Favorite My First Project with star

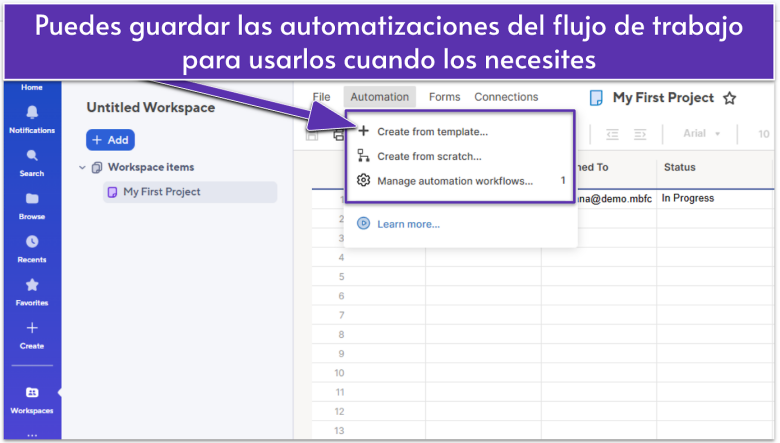pyautogui.click(x=729, y=98)
